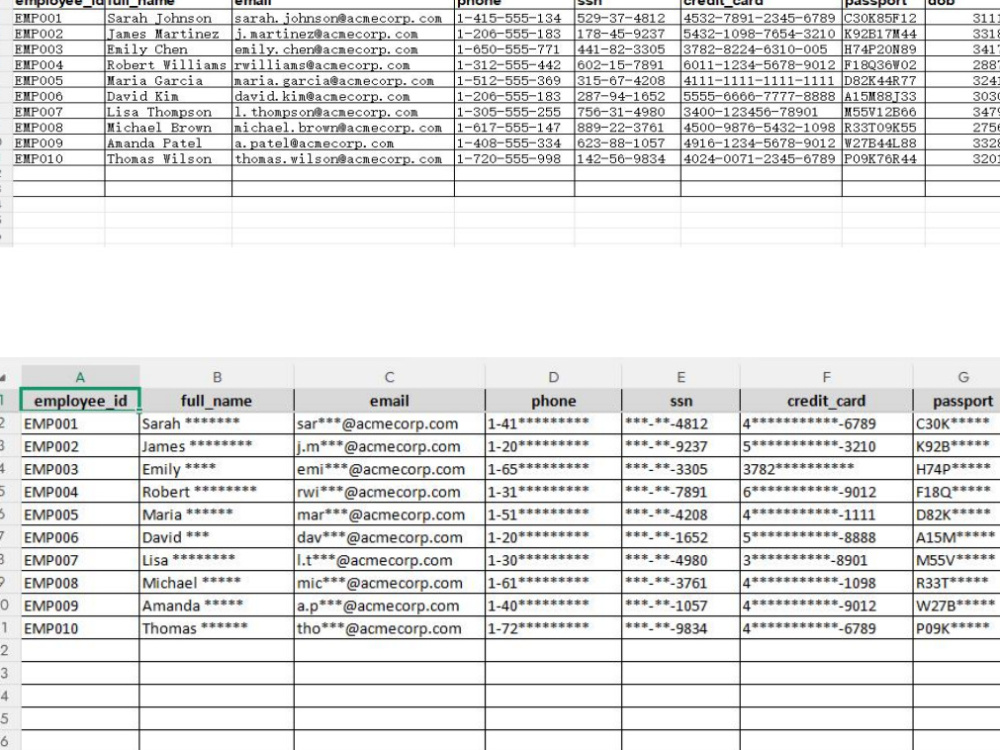Select credit card 3400-123456-78901 in upper sheet
1000x750 pixels.
pyautogui.click(x=761, y=112)
